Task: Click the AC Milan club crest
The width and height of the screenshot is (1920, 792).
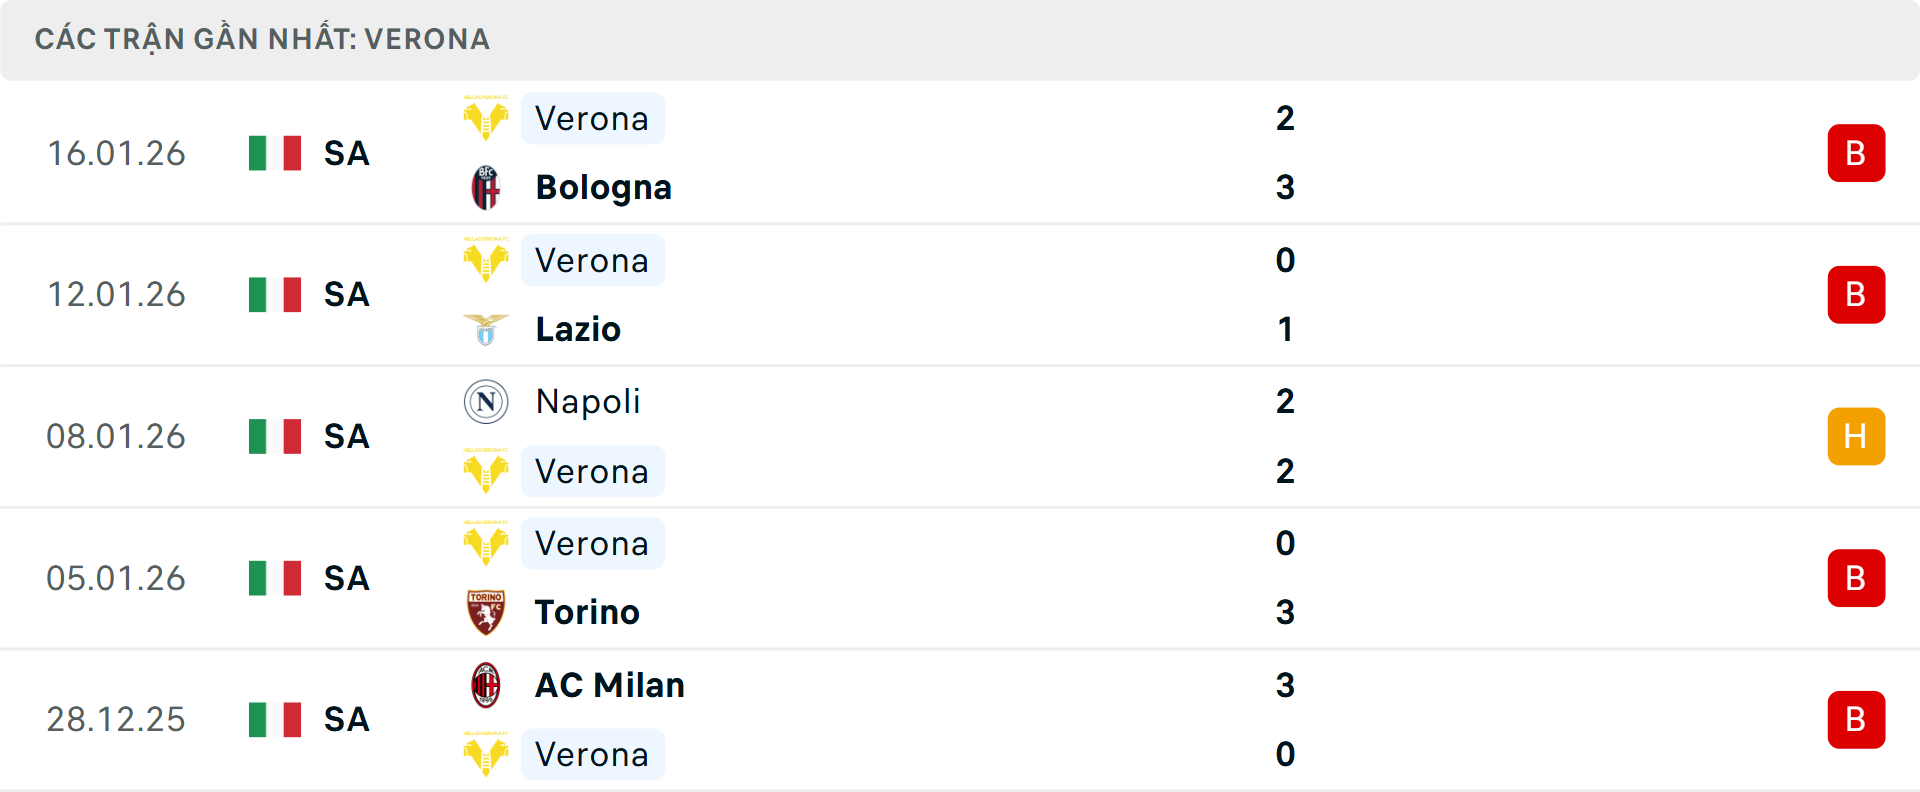Action: click(486, 685)
